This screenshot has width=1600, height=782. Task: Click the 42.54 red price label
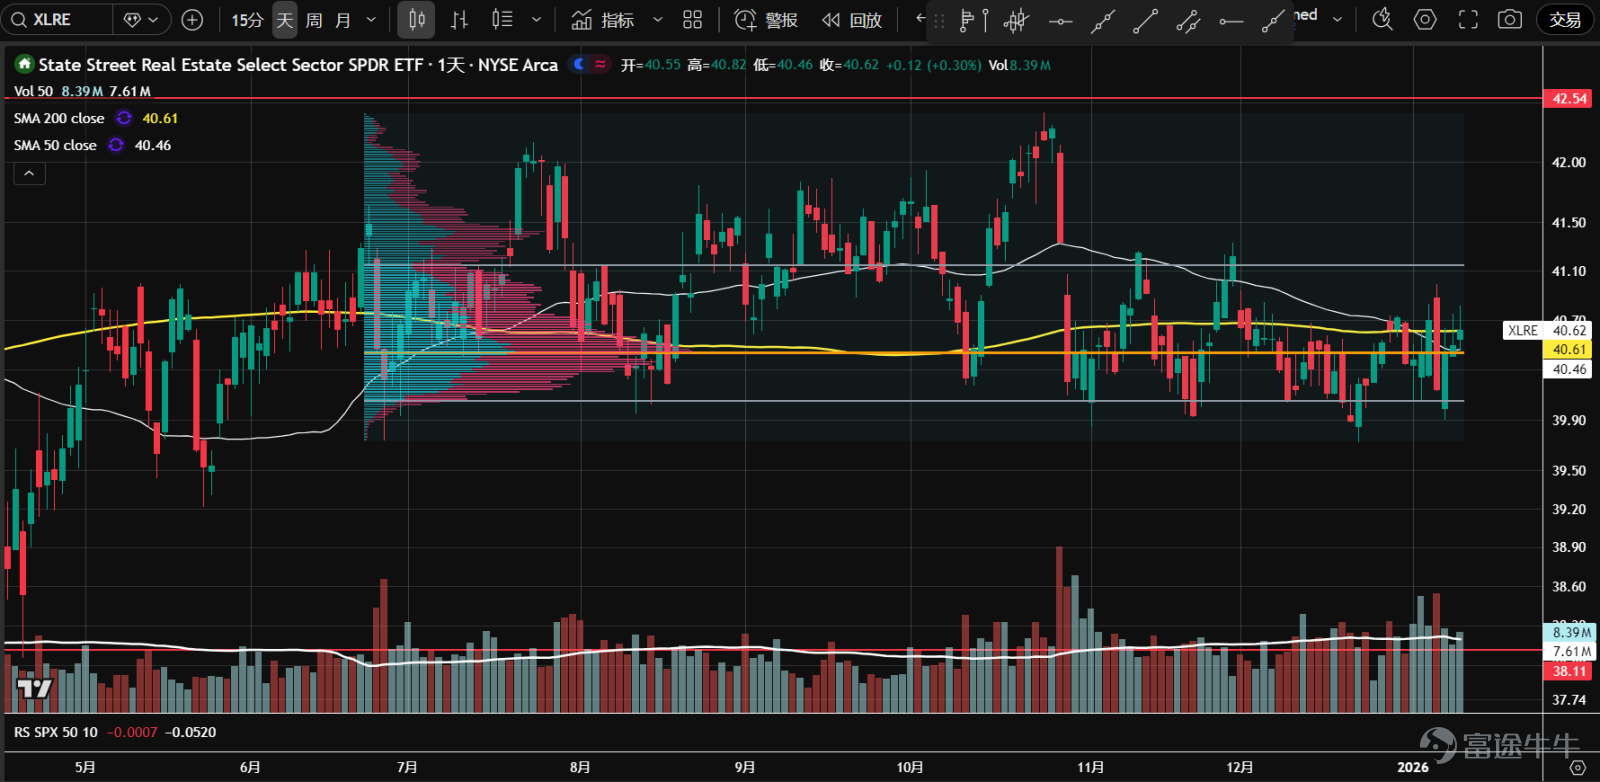(1569, 98)
